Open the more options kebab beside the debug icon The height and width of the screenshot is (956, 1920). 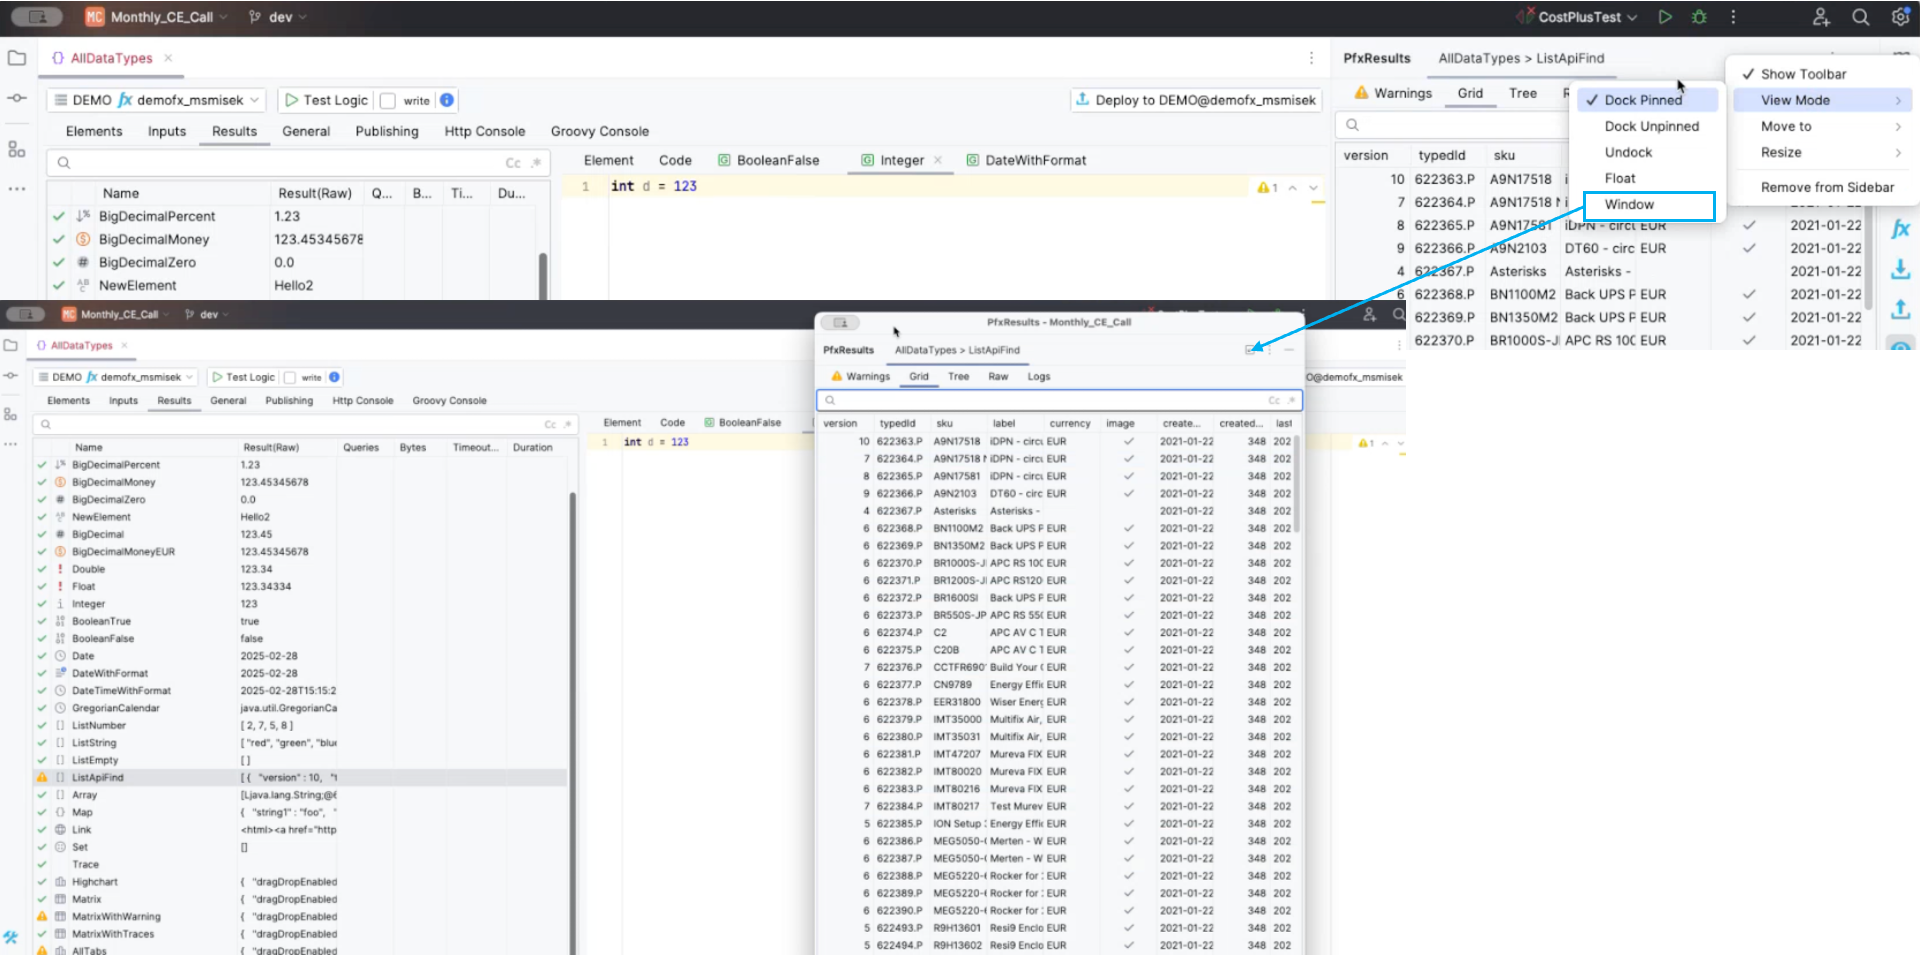1733,17
